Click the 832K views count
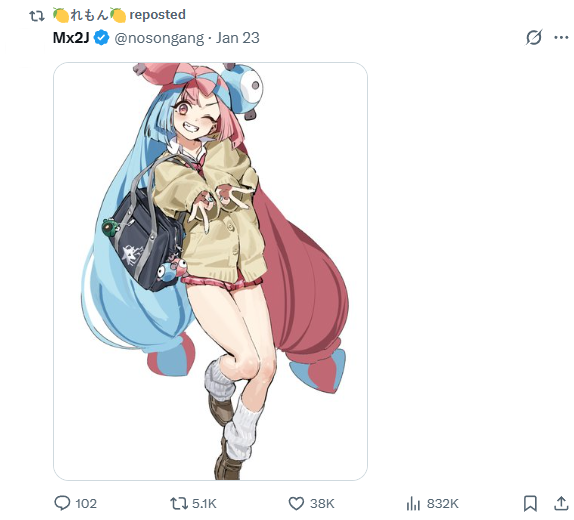 click(x=443, y=504)
